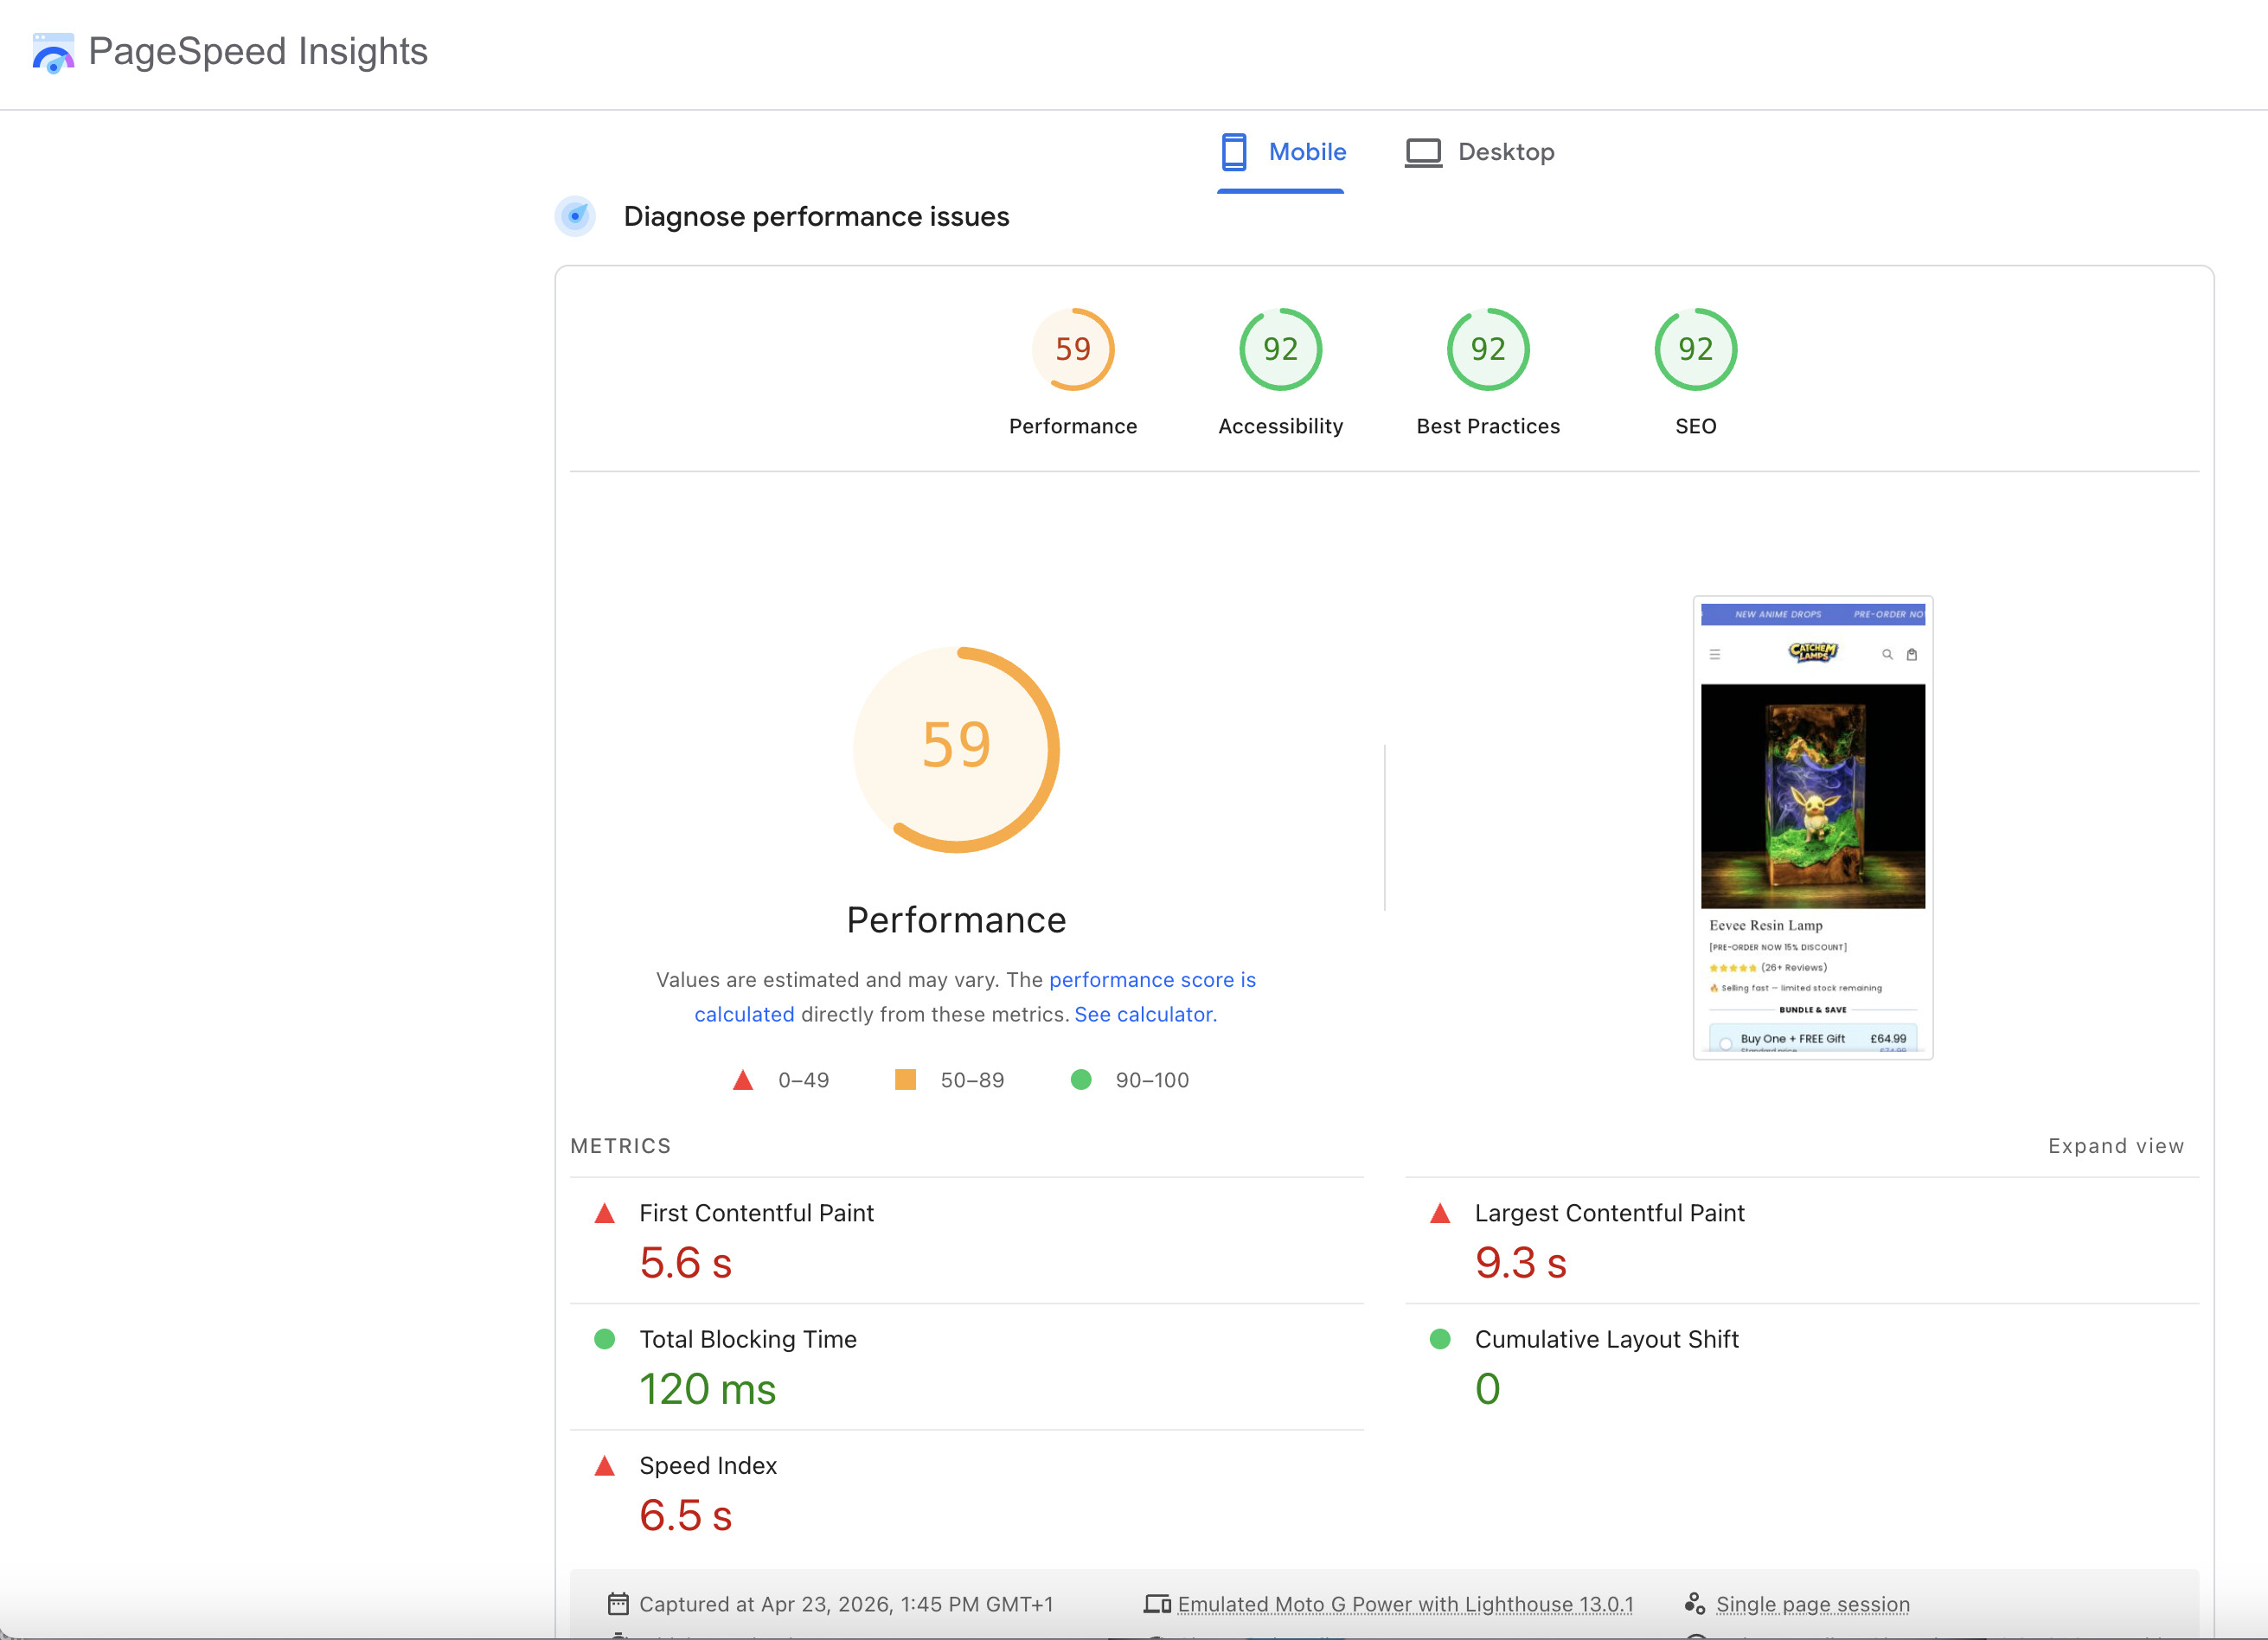Image resolution: width=2268 pixels, height=1640 pixels.
Task: Click the desktop laptop icon
Action: (x=1422, y=152)
